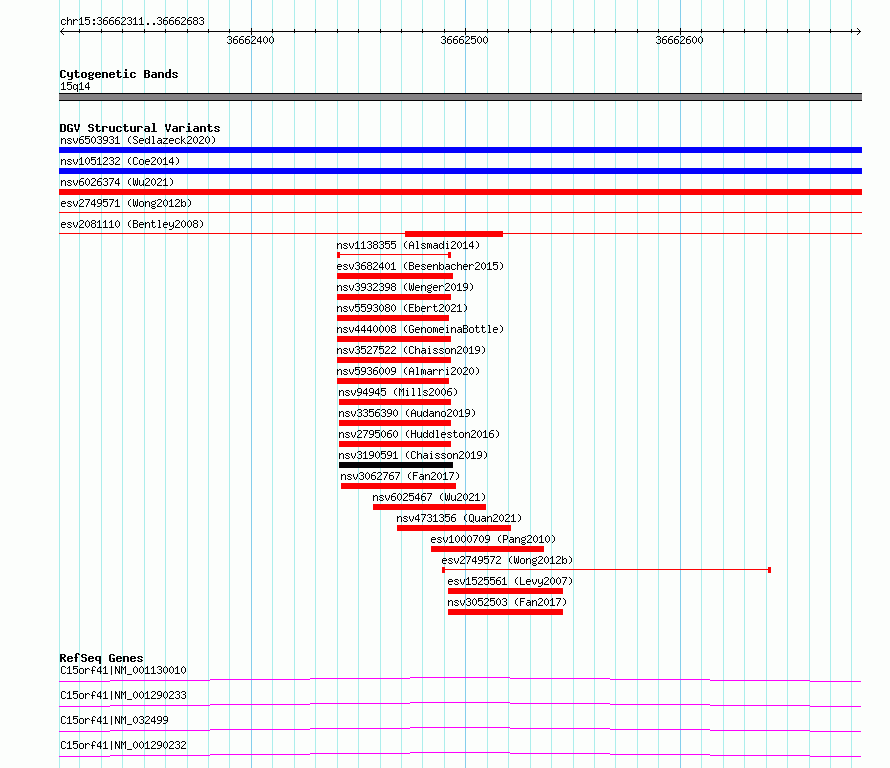Select esv2749572 (Wong2012b) label
890x768 pixels.
507,560
